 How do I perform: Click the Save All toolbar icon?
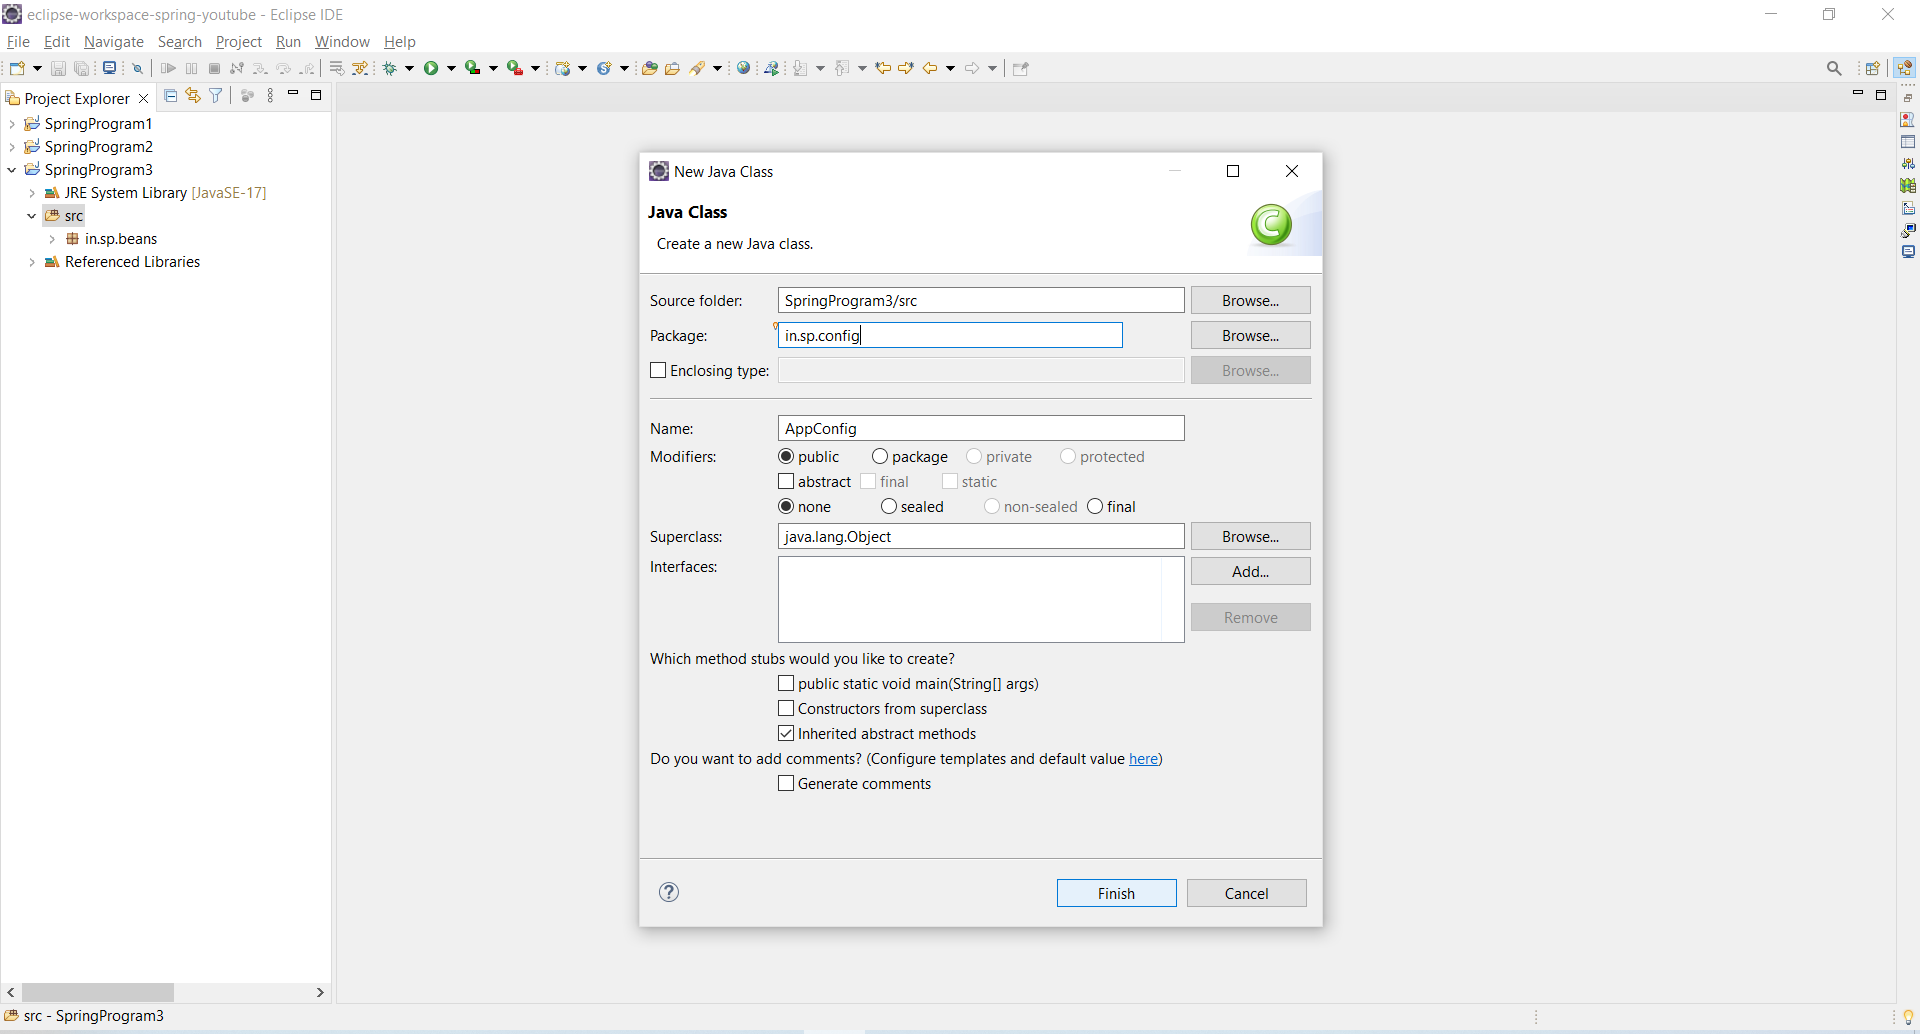tap(82, 68)
